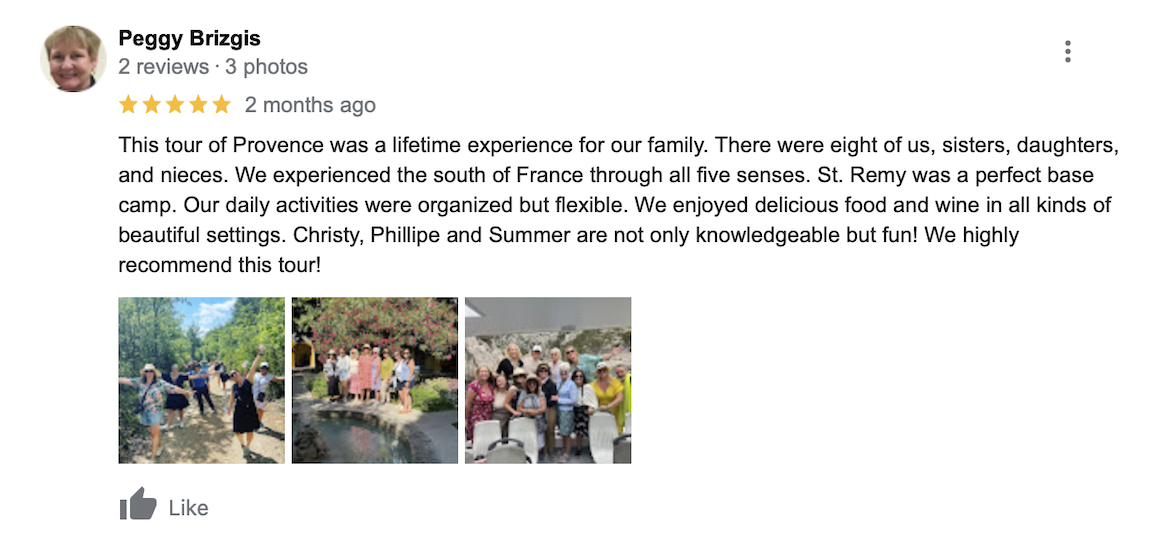The width and height of the screenshot is (1154, 552).
Task: Click the fifth gold rating star
Action: click(x=222, y=105)
